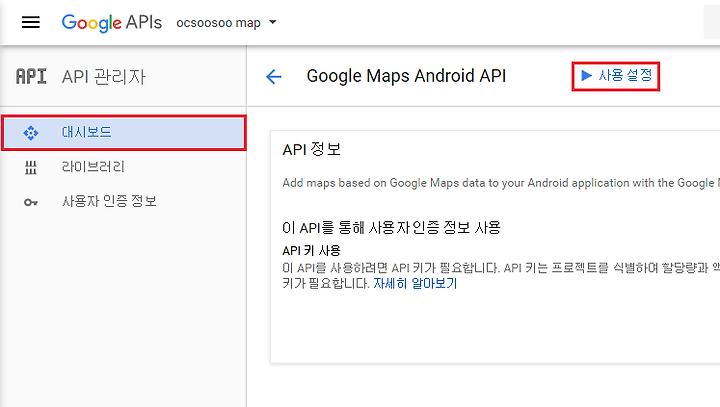Click the library icon in sidebar
Image resolution: width=720 pixels, height=407 pixels.
(x=31, y=168)
